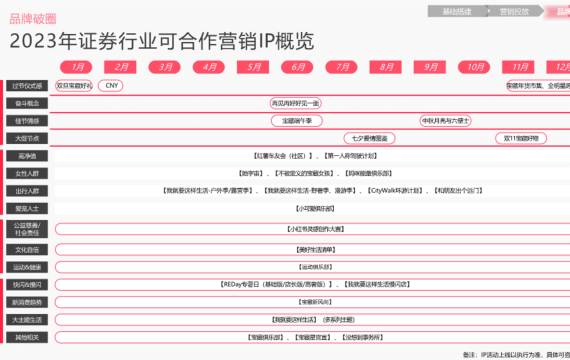
Task: Select the 2月 month marker
Action: click(x=120, y=67)
